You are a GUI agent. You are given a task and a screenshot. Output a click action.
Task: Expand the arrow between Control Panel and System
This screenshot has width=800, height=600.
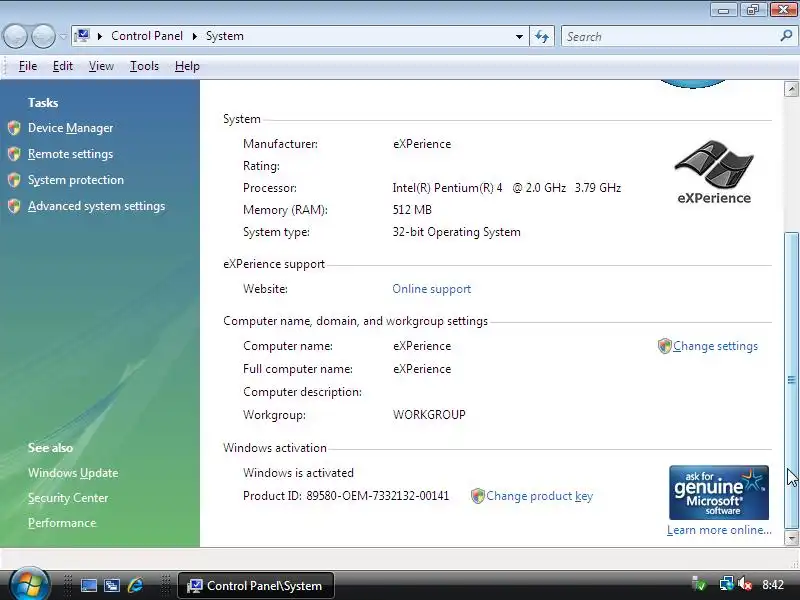coord(194,36)
